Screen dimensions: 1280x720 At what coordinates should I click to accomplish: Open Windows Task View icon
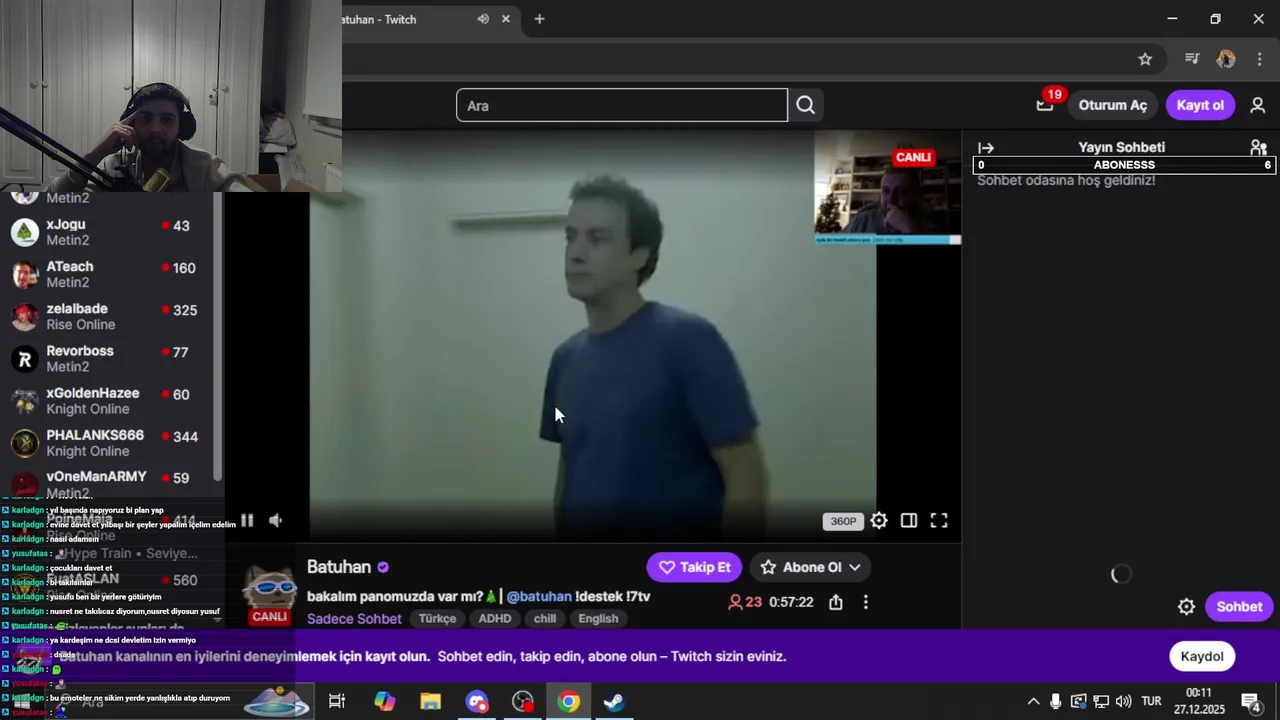[337, 701]
